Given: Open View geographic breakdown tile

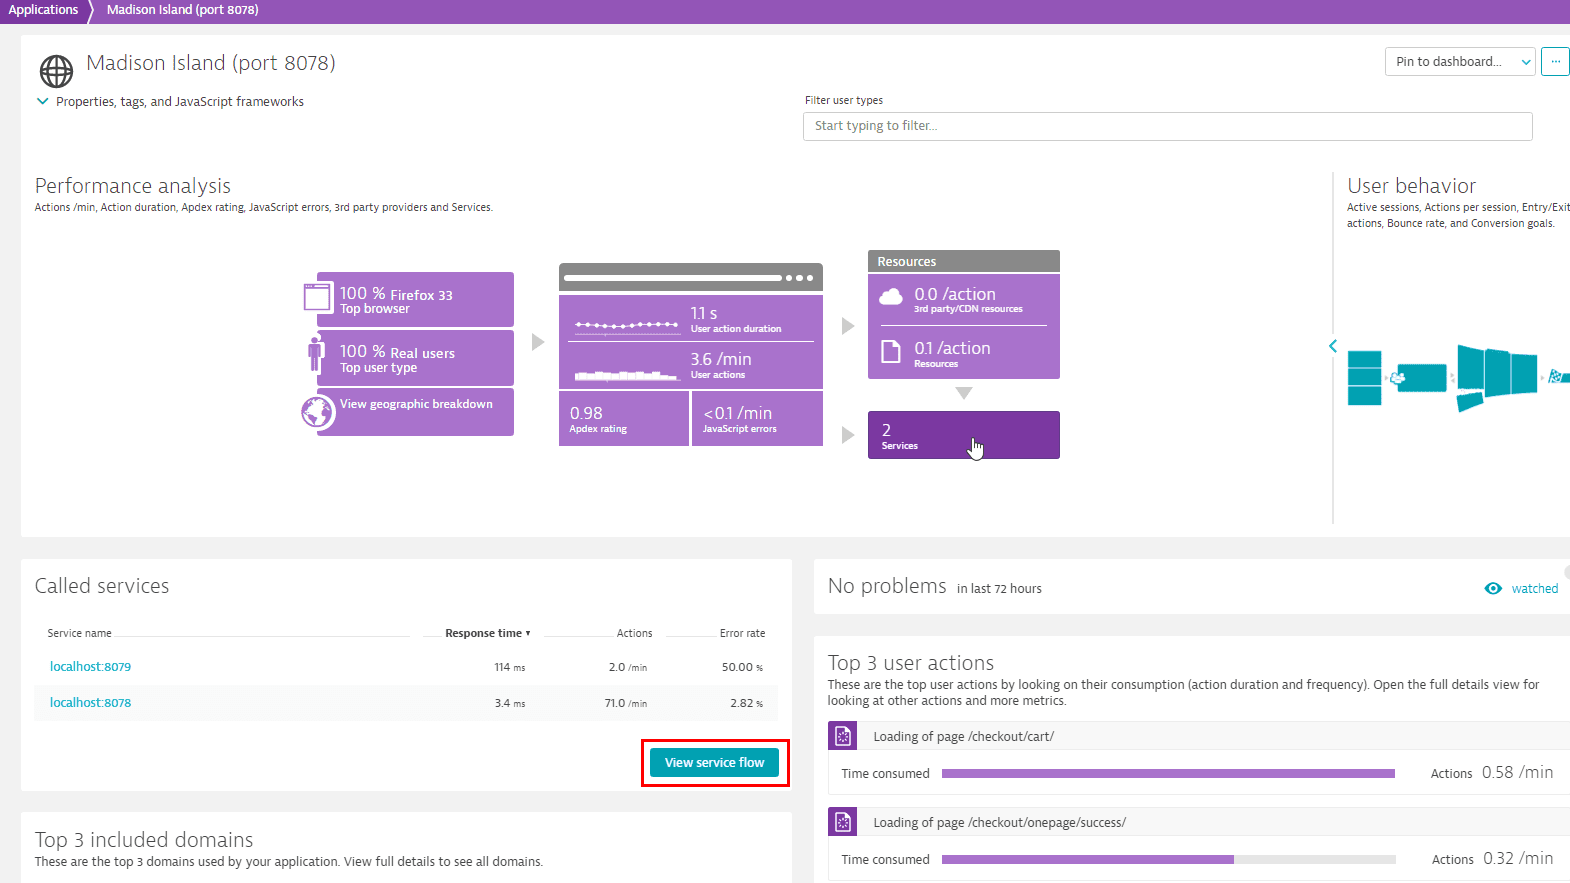Looking at the screenshot, I should coord(415,411).
